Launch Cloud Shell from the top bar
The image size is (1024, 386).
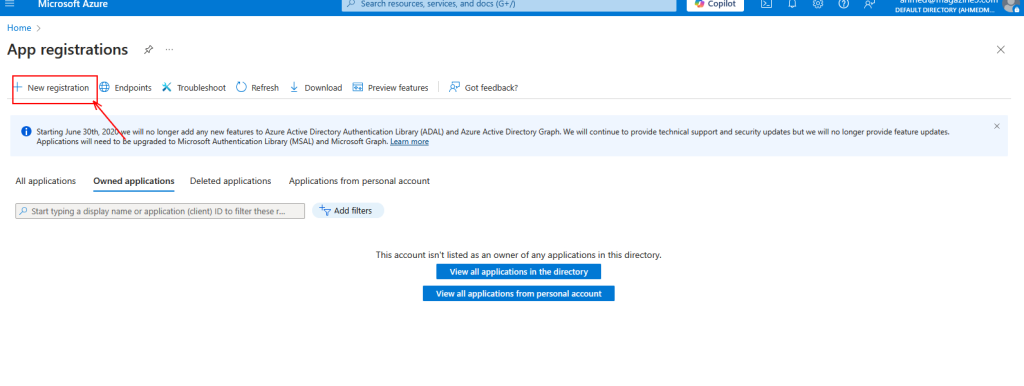click(x=767, y=4)
